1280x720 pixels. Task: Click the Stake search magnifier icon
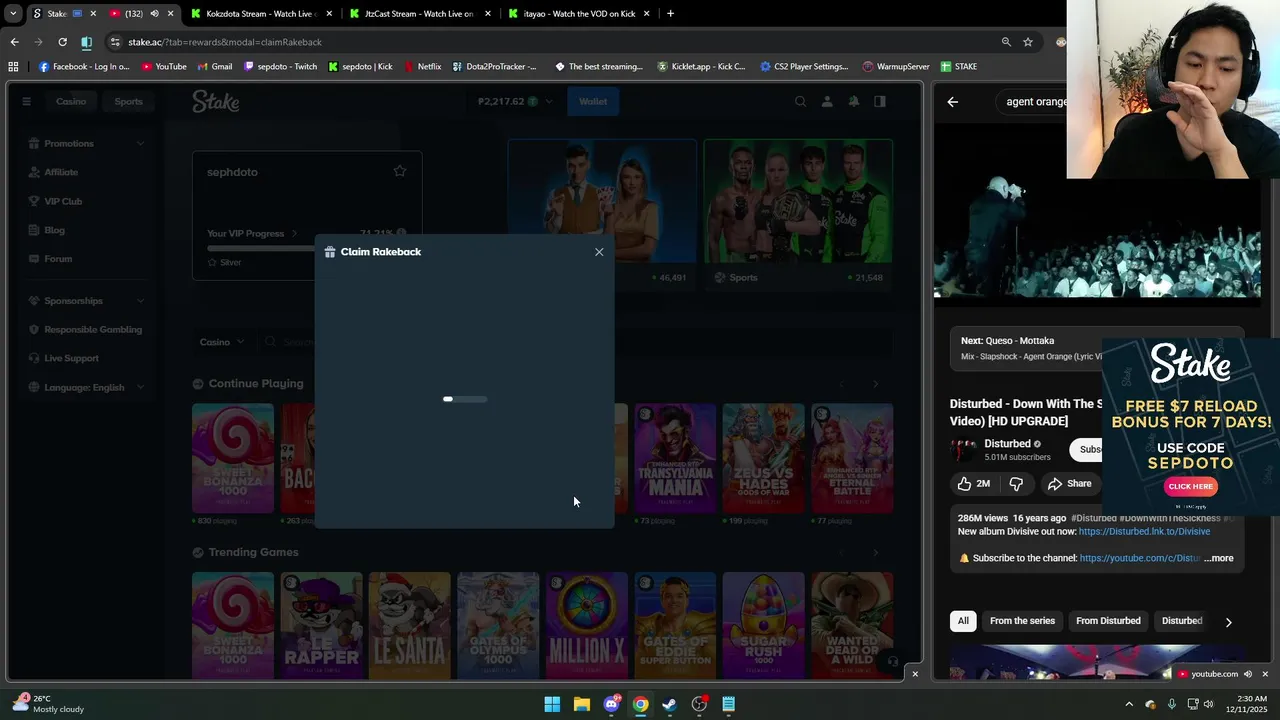(x=800, y=101)
